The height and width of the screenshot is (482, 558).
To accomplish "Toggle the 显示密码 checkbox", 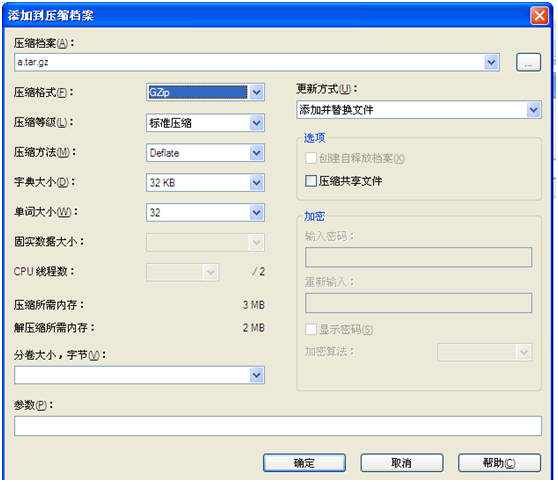I will pyautogui.click(x=311, y=329).
